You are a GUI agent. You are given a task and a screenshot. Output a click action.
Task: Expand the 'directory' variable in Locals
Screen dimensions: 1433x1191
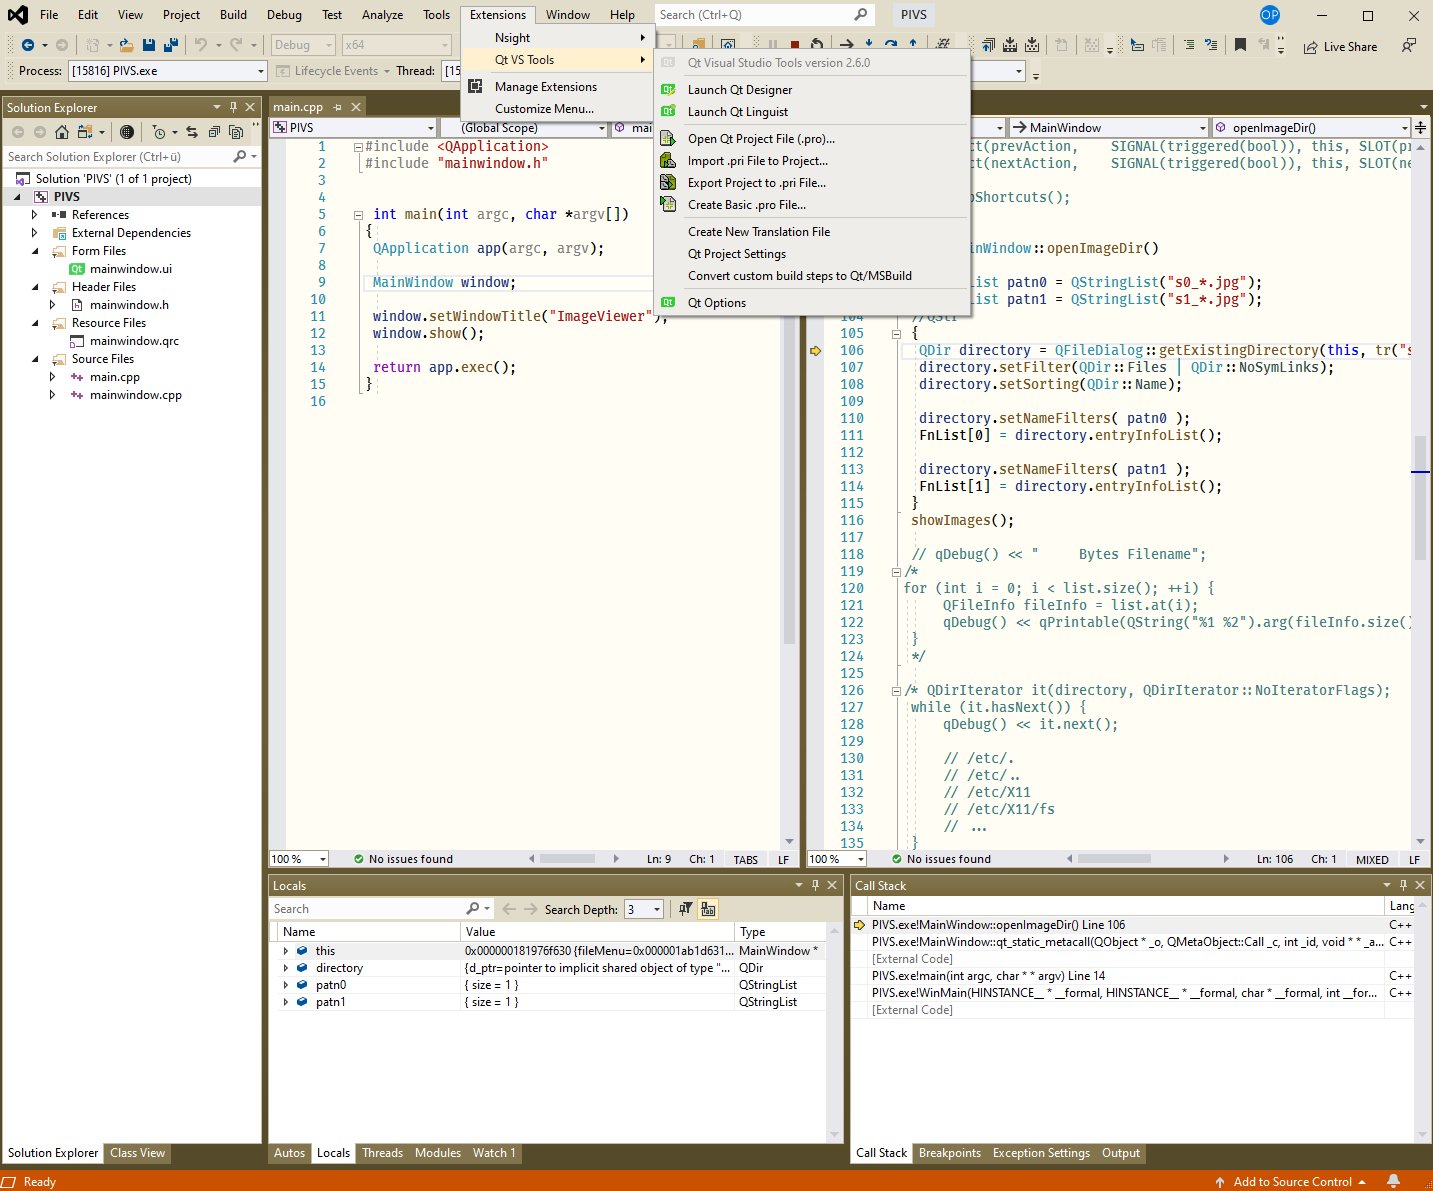click(x=286, y=968)
